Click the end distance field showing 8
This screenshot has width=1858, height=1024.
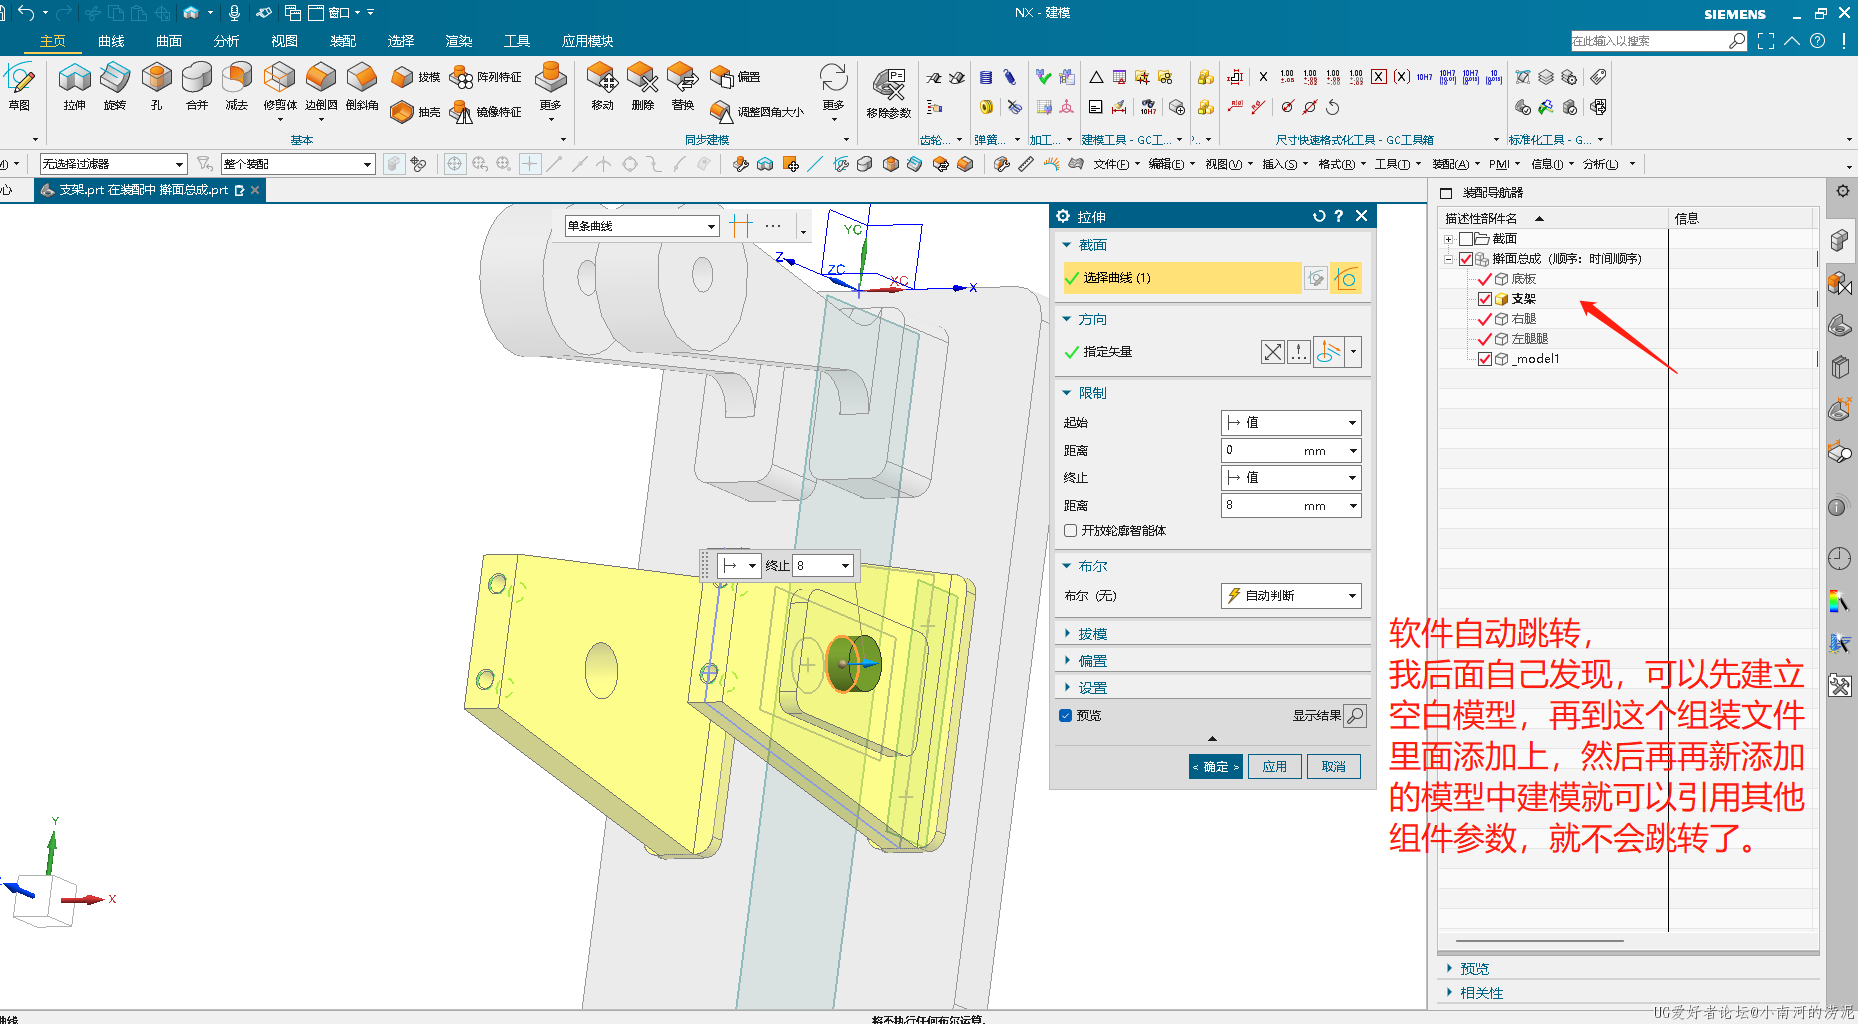coord(1291,506)
